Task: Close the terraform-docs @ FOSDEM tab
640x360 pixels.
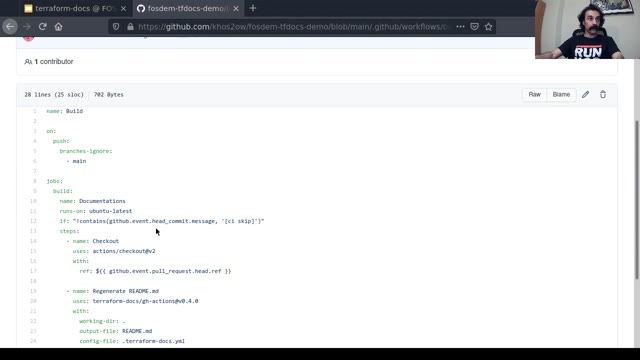Action: point(123,8)
